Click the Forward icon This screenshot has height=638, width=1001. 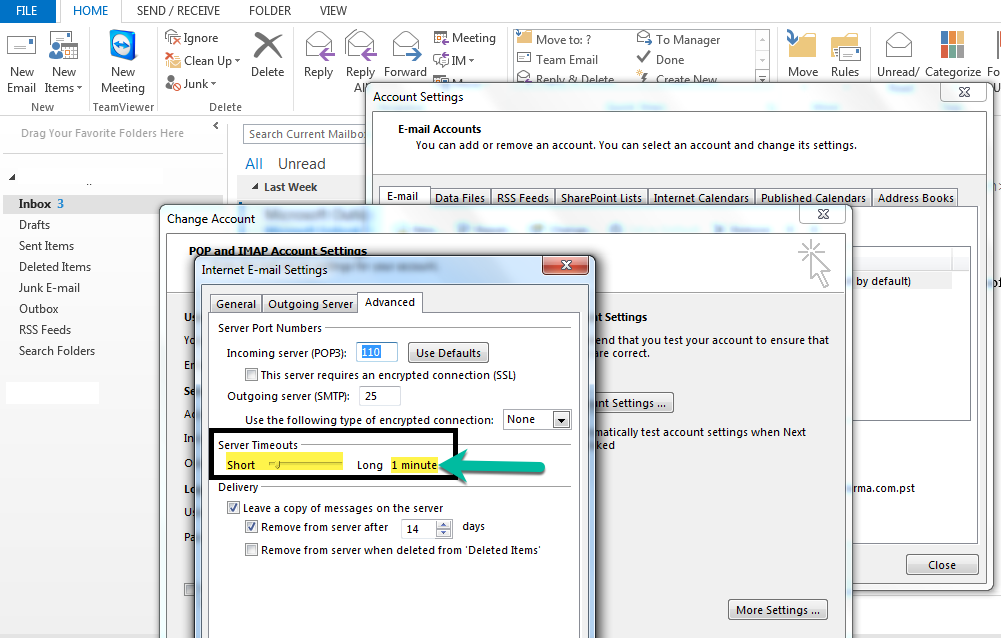coord(405,48)
